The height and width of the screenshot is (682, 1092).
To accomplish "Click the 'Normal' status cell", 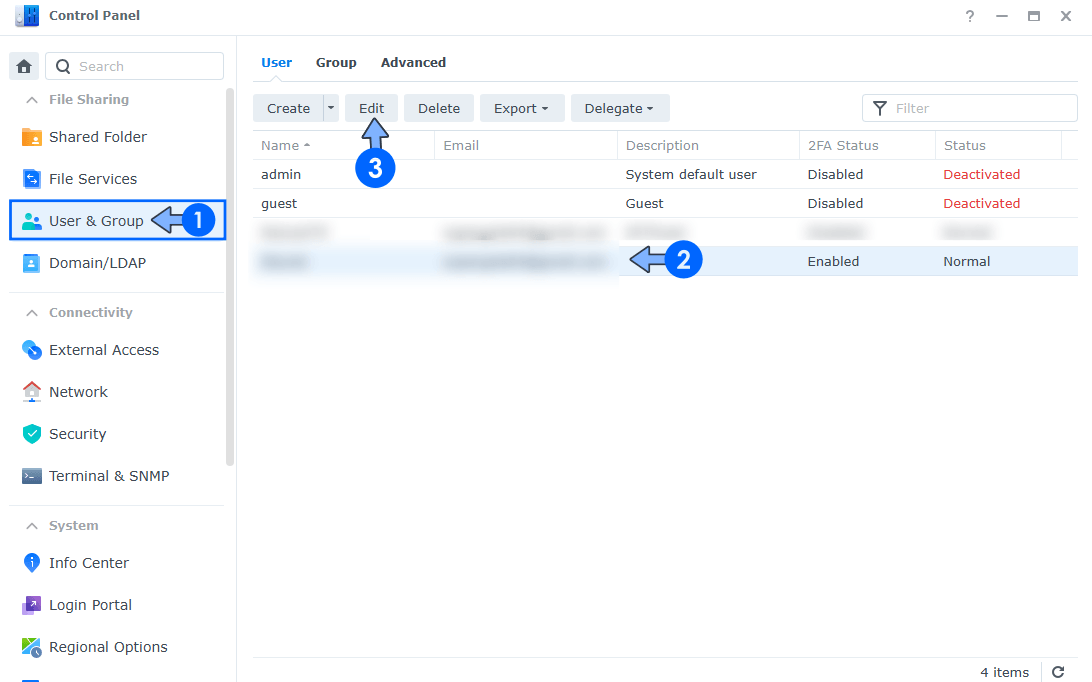I will point(967,261).
